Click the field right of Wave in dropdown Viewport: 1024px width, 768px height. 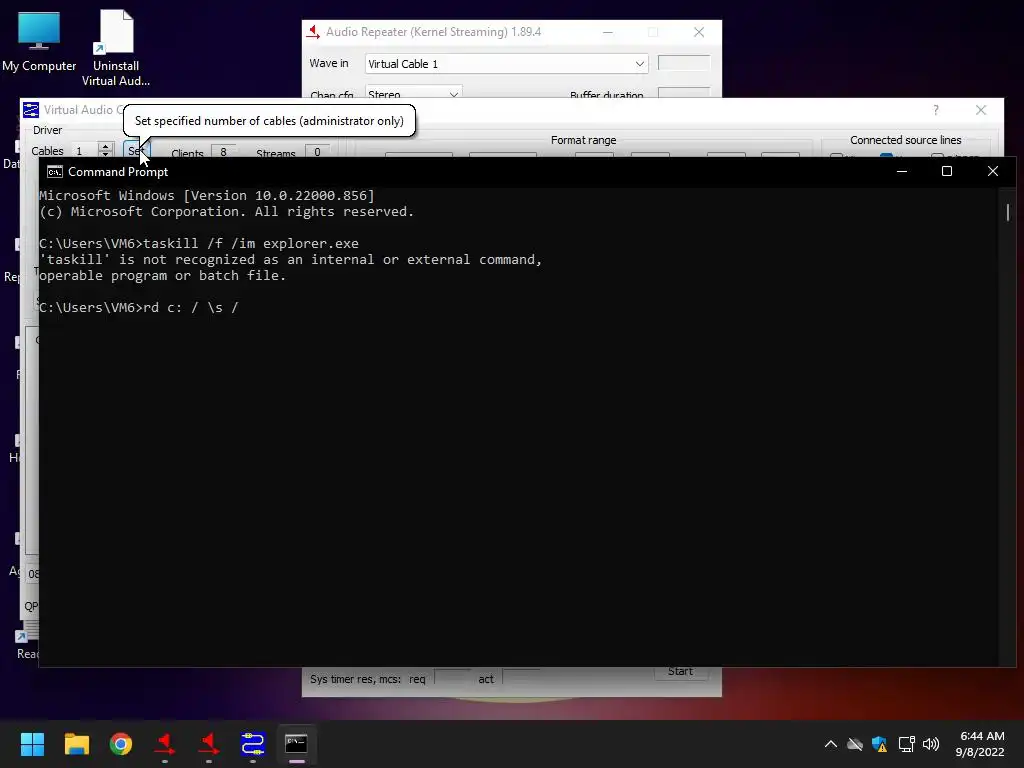(x=684, y=63)
